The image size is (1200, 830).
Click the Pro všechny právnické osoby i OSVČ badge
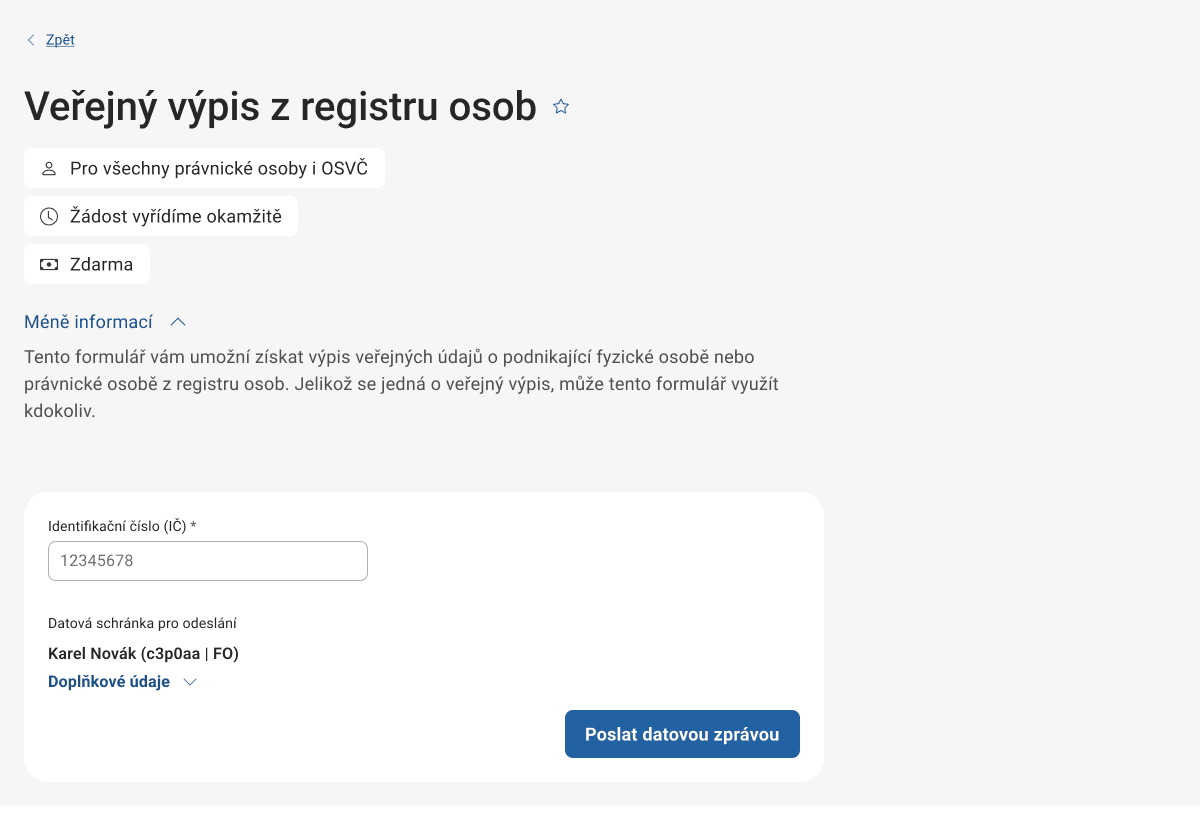coord(204,168)
